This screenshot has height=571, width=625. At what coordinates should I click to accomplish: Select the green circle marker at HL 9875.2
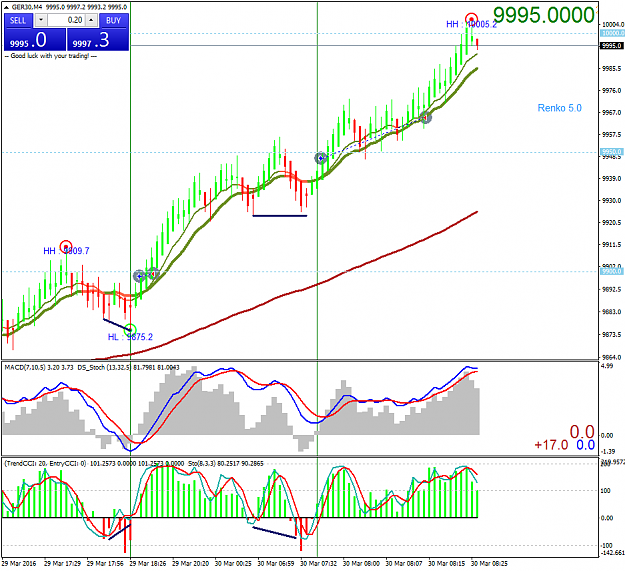point(130,330)
